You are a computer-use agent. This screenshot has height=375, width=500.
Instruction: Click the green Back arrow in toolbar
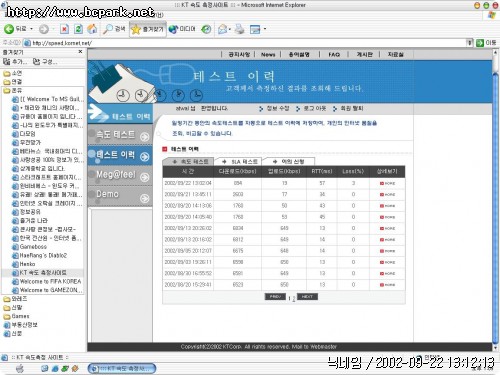coord(9,29)
